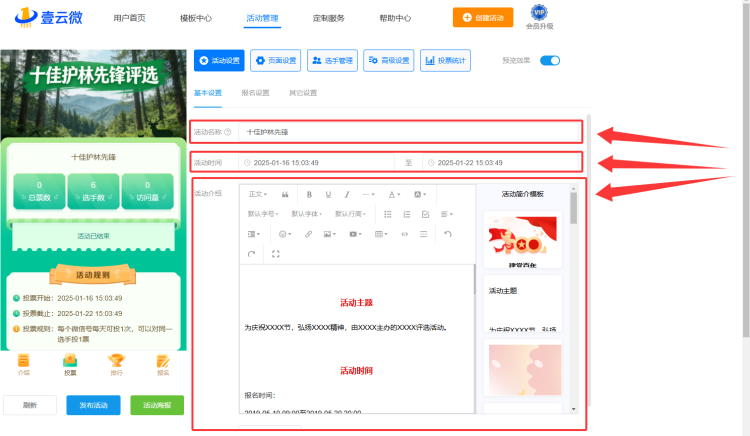
Task: Toggle the 预览效果 switch
Action: click(x=550, y=61)
